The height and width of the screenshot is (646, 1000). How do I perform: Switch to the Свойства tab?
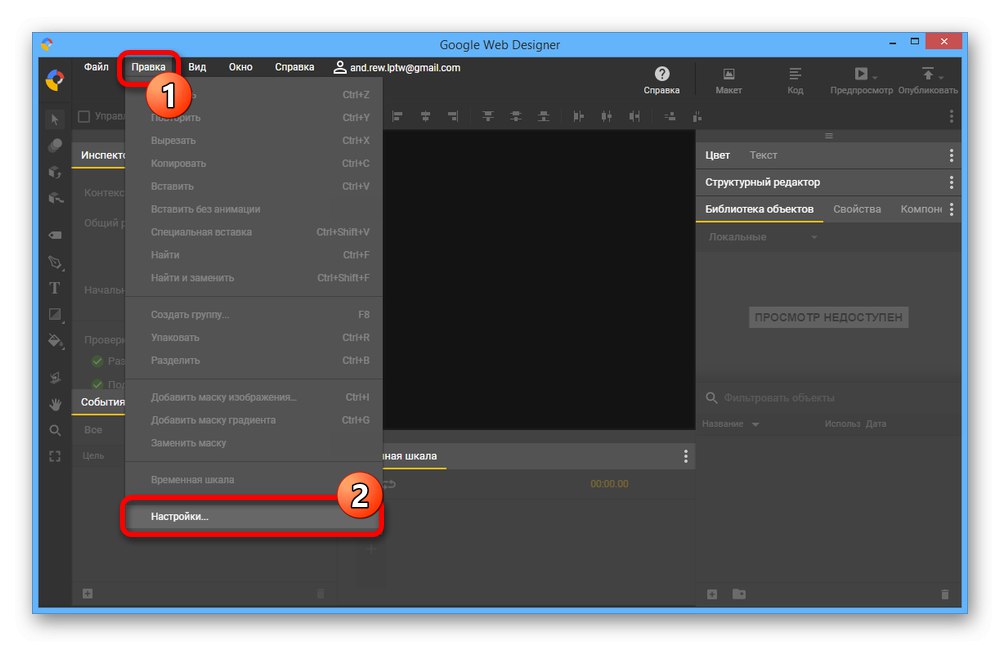coord(857,209)
